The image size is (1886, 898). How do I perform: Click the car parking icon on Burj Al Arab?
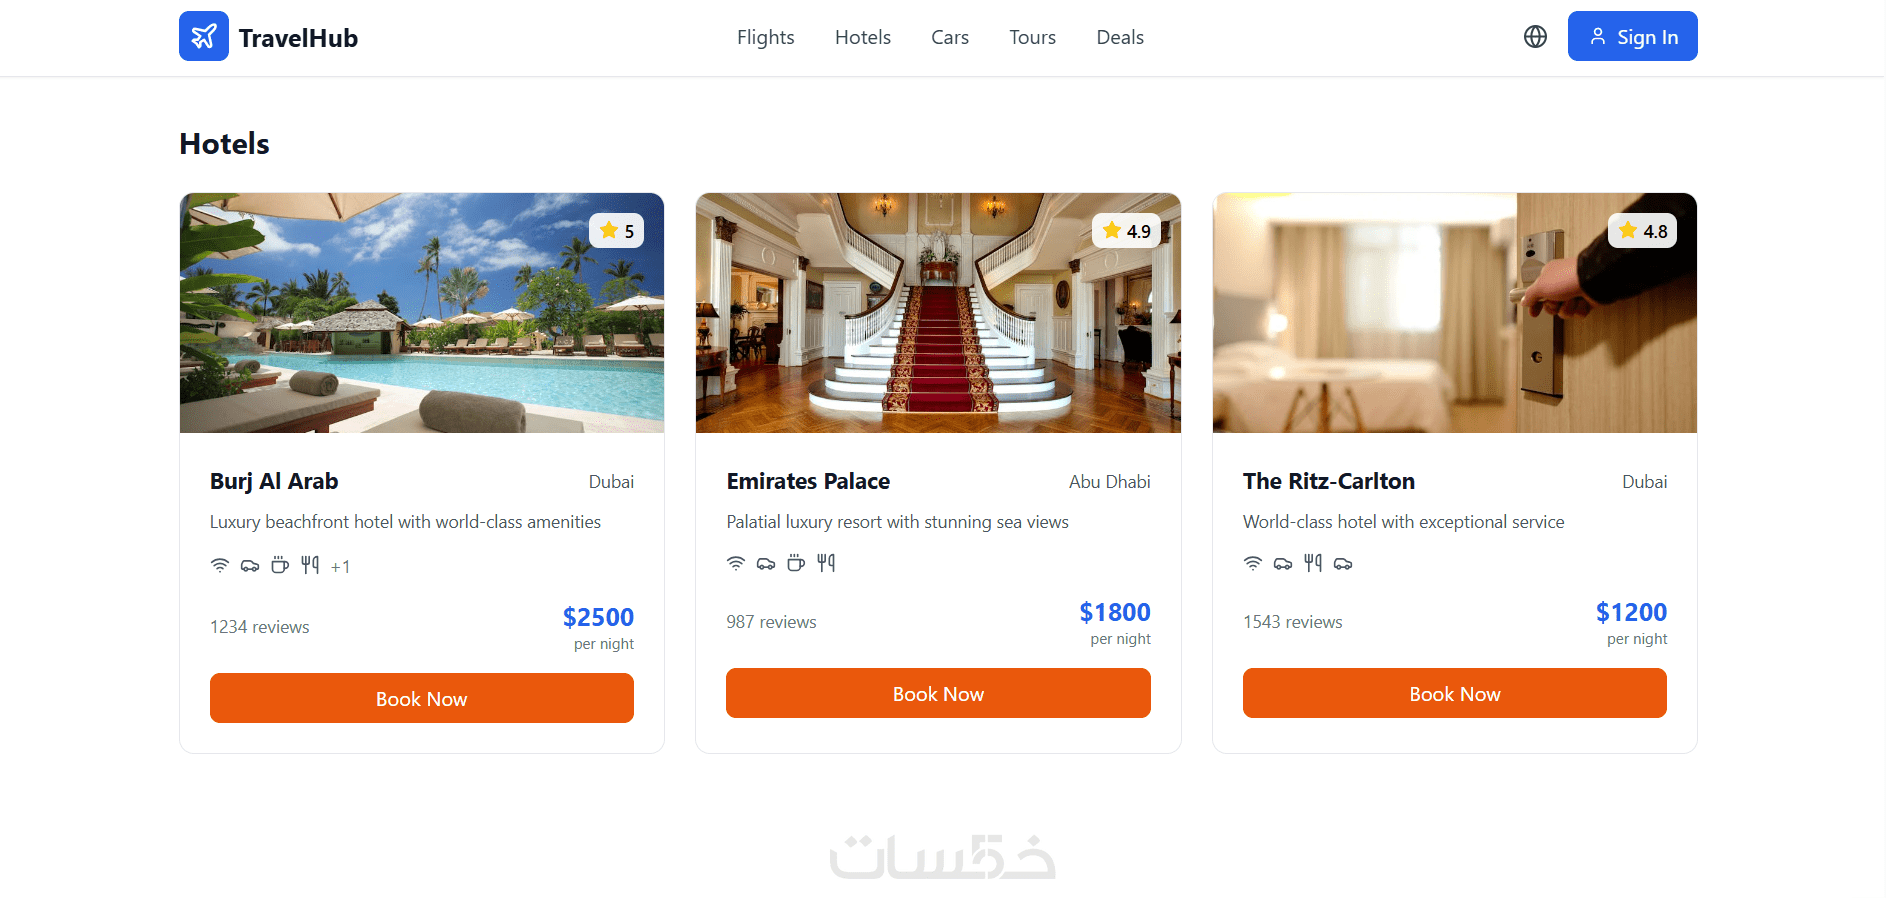tap(250, 565)
